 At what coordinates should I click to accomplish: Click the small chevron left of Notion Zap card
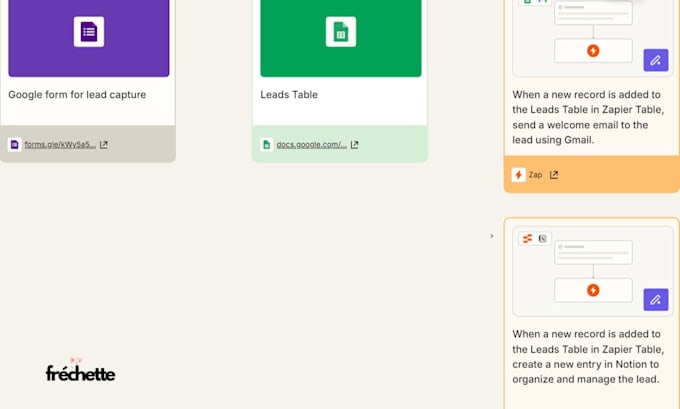point(491,236)
